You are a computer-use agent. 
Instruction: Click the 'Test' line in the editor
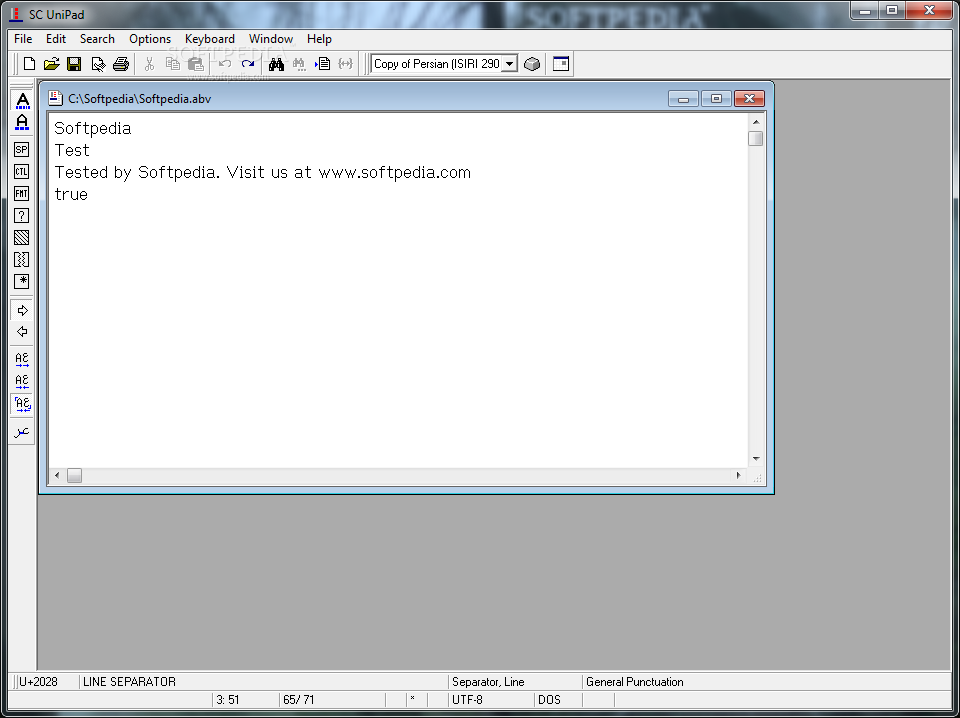click(x=72, y=151)
